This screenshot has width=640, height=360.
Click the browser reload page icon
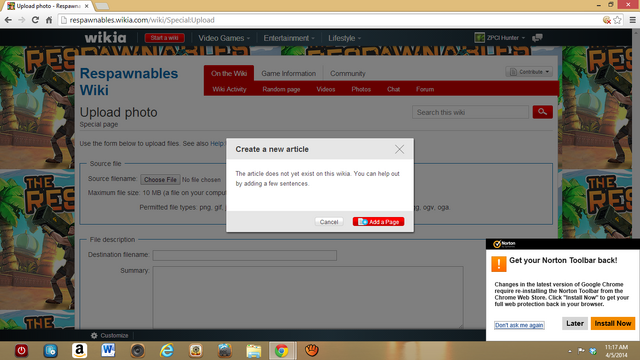pyautogui.click(x=35, y=20)
